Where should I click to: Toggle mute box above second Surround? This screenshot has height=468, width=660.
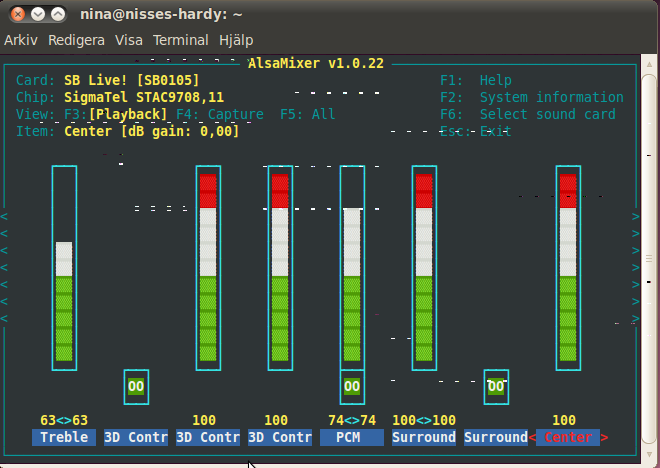[x=496, y=386]
